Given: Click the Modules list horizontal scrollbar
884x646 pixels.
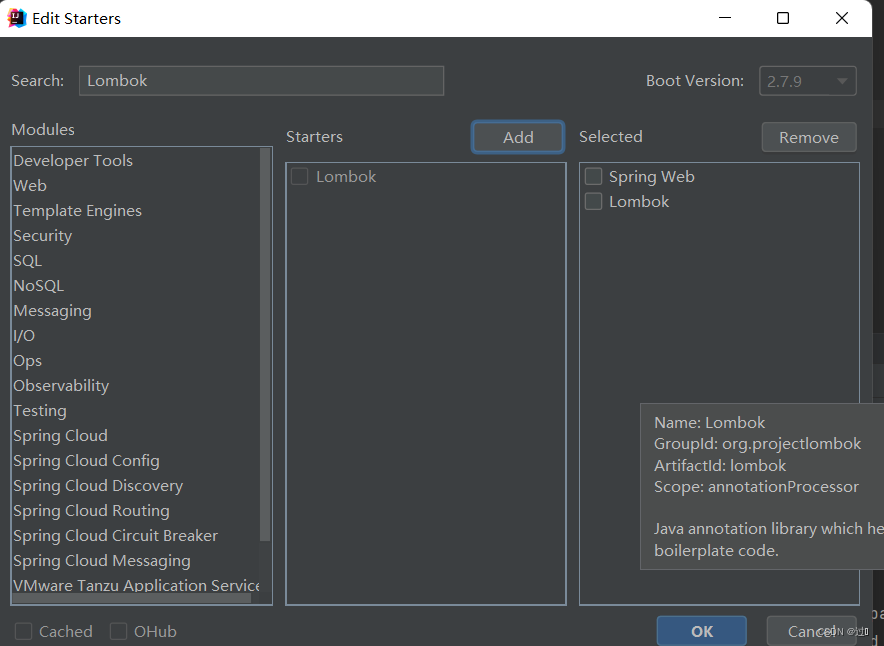Looking at the screenshot, I should coord(131,598).
